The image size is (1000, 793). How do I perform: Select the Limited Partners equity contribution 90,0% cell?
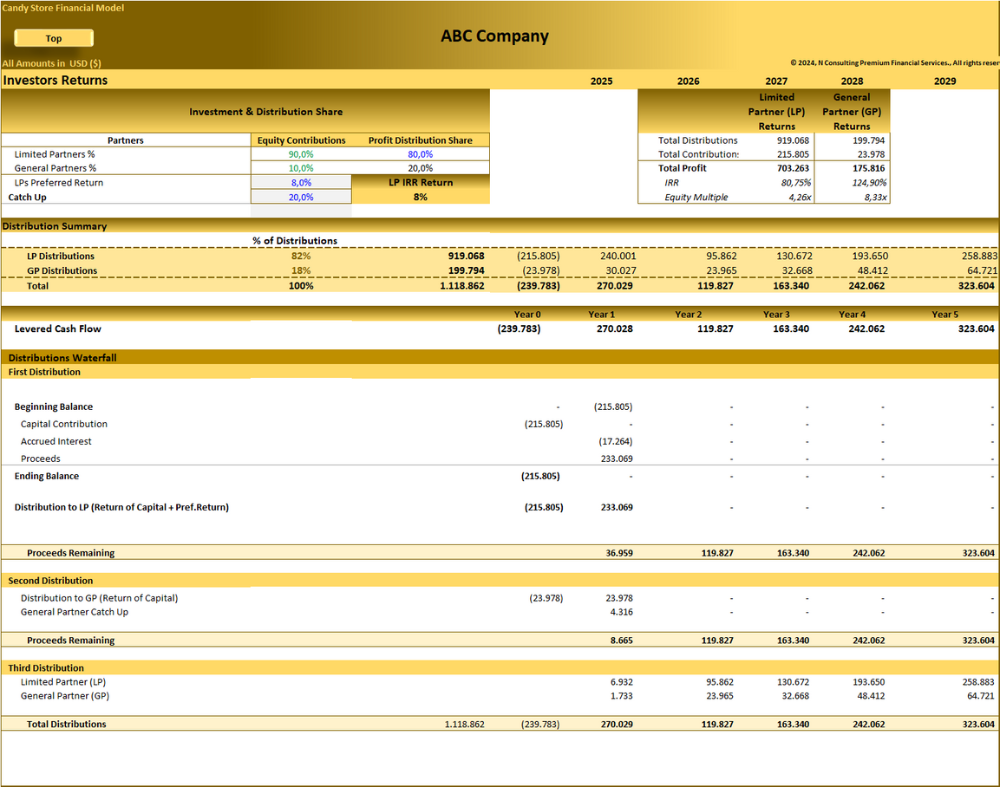300,154
